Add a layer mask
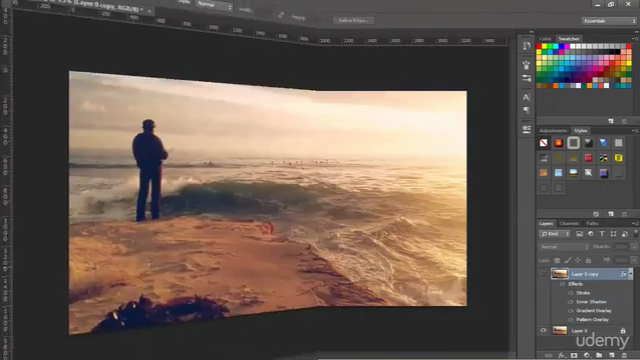This screenshot has height=360, width=640. click(x=574, y=356)
